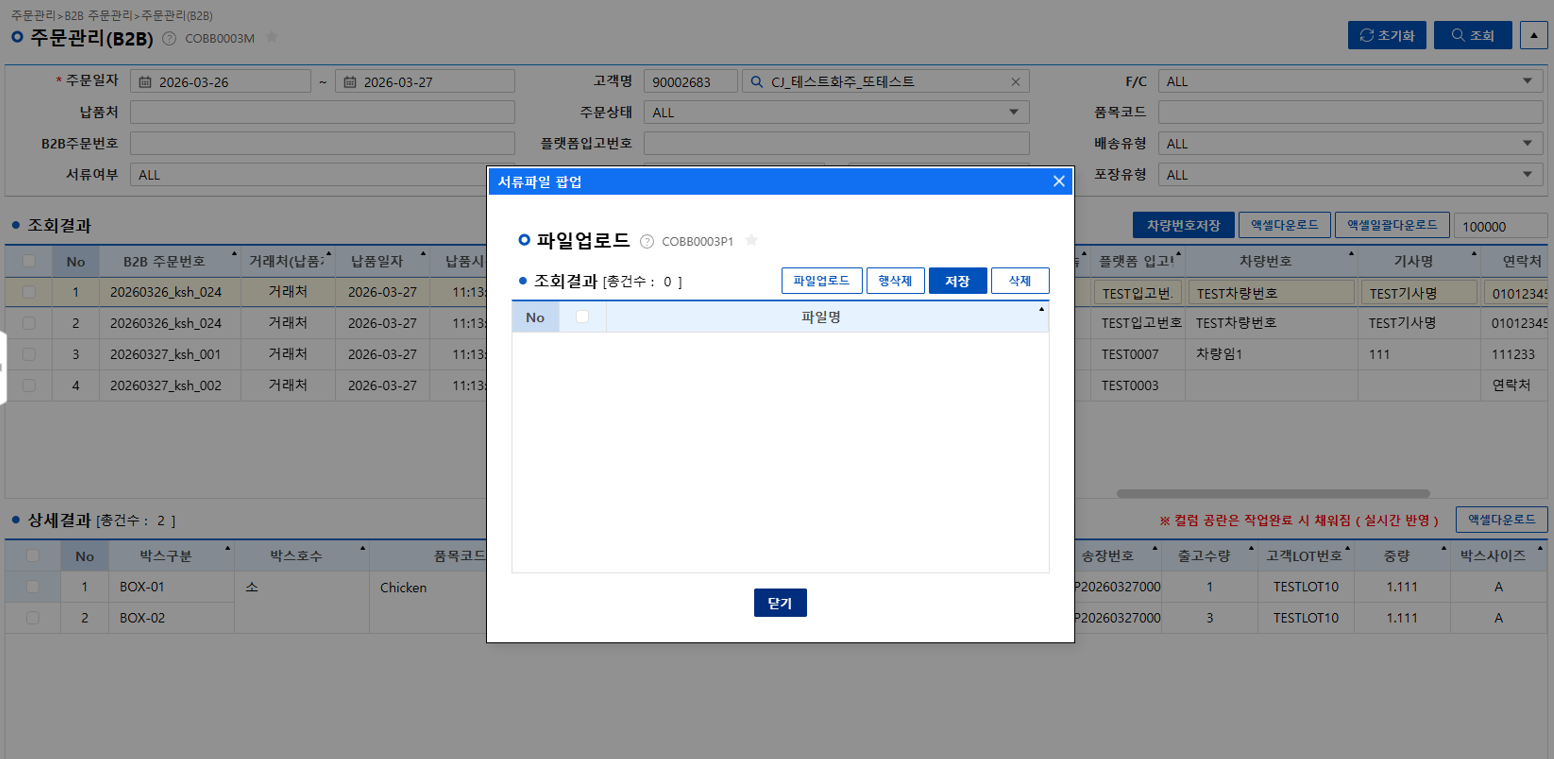This screenshot has height=759, width=1554.
Task: Click the 납품처 input field
Action: pyautogui.click(x=322, y=112)
